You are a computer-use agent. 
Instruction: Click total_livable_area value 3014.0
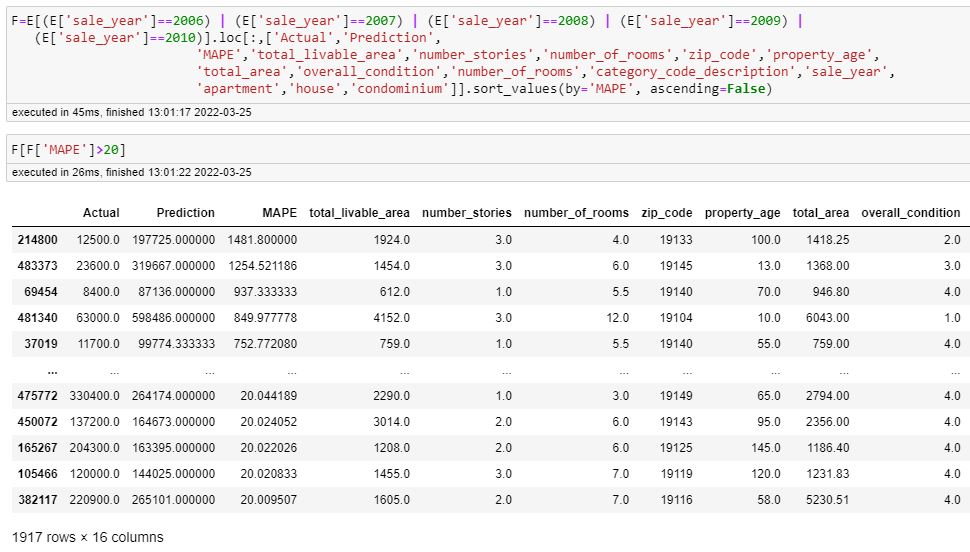(392, 421)
